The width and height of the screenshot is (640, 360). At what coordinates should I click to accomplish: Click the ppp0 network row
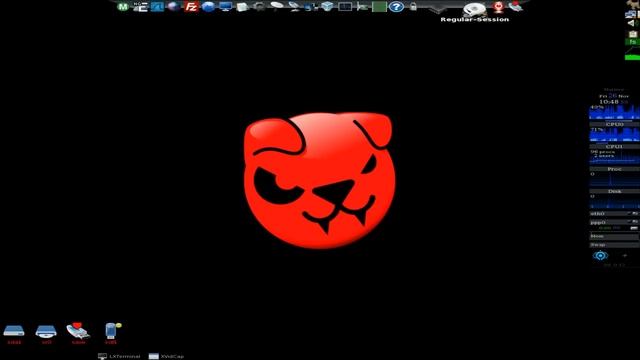point(614,222)
